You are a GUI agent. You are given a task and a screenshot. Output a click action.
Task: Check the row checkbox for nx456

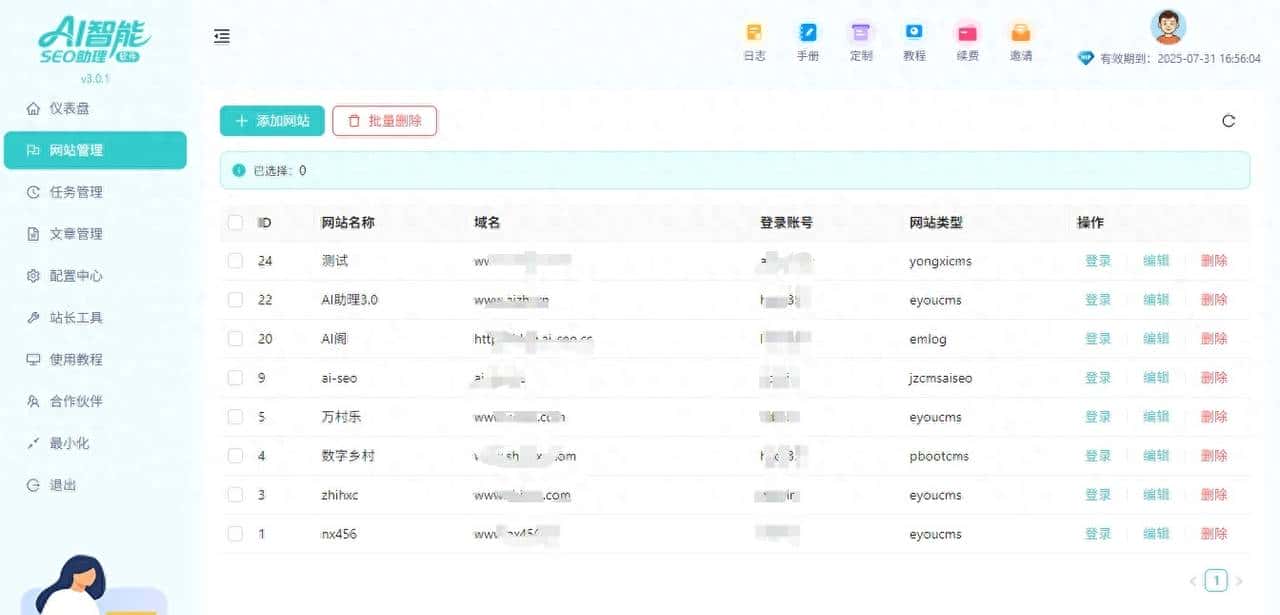(235, 533)
